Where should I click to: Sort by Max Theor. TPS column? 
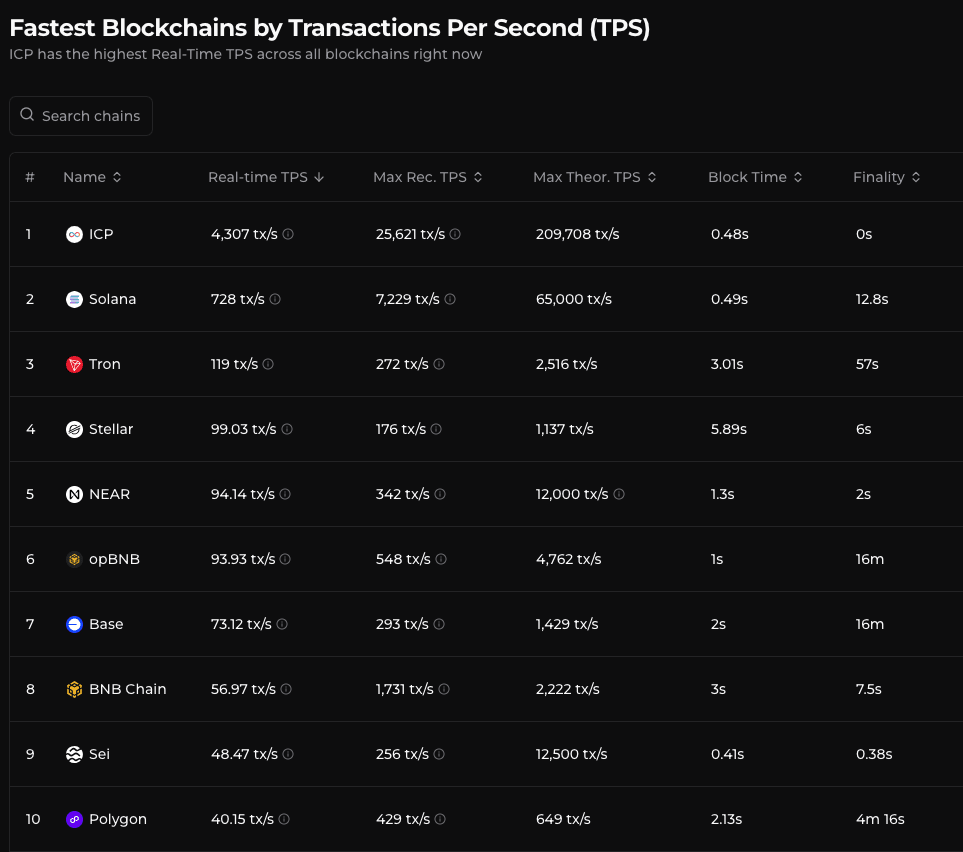pyautogui.click(x=594, y=177)
